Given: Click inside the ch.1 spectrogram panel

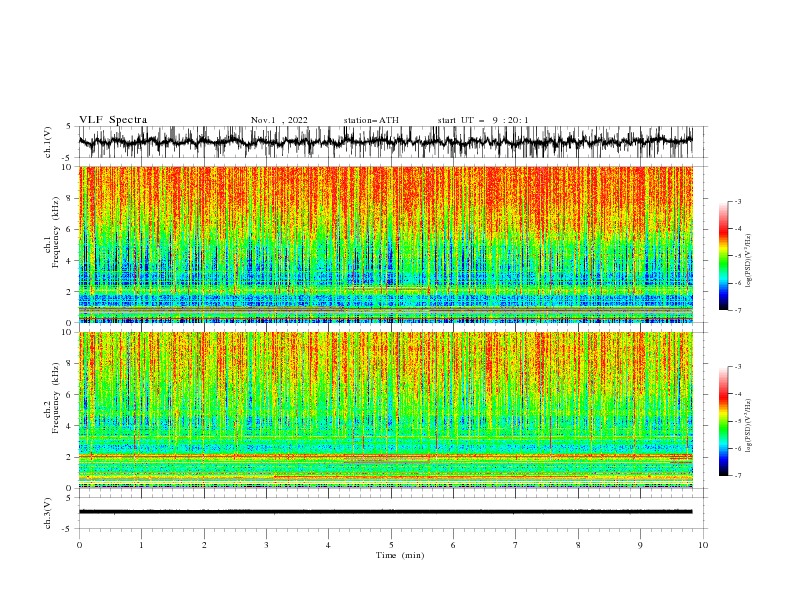Looking at the screenshot, I should coord(385,244).
